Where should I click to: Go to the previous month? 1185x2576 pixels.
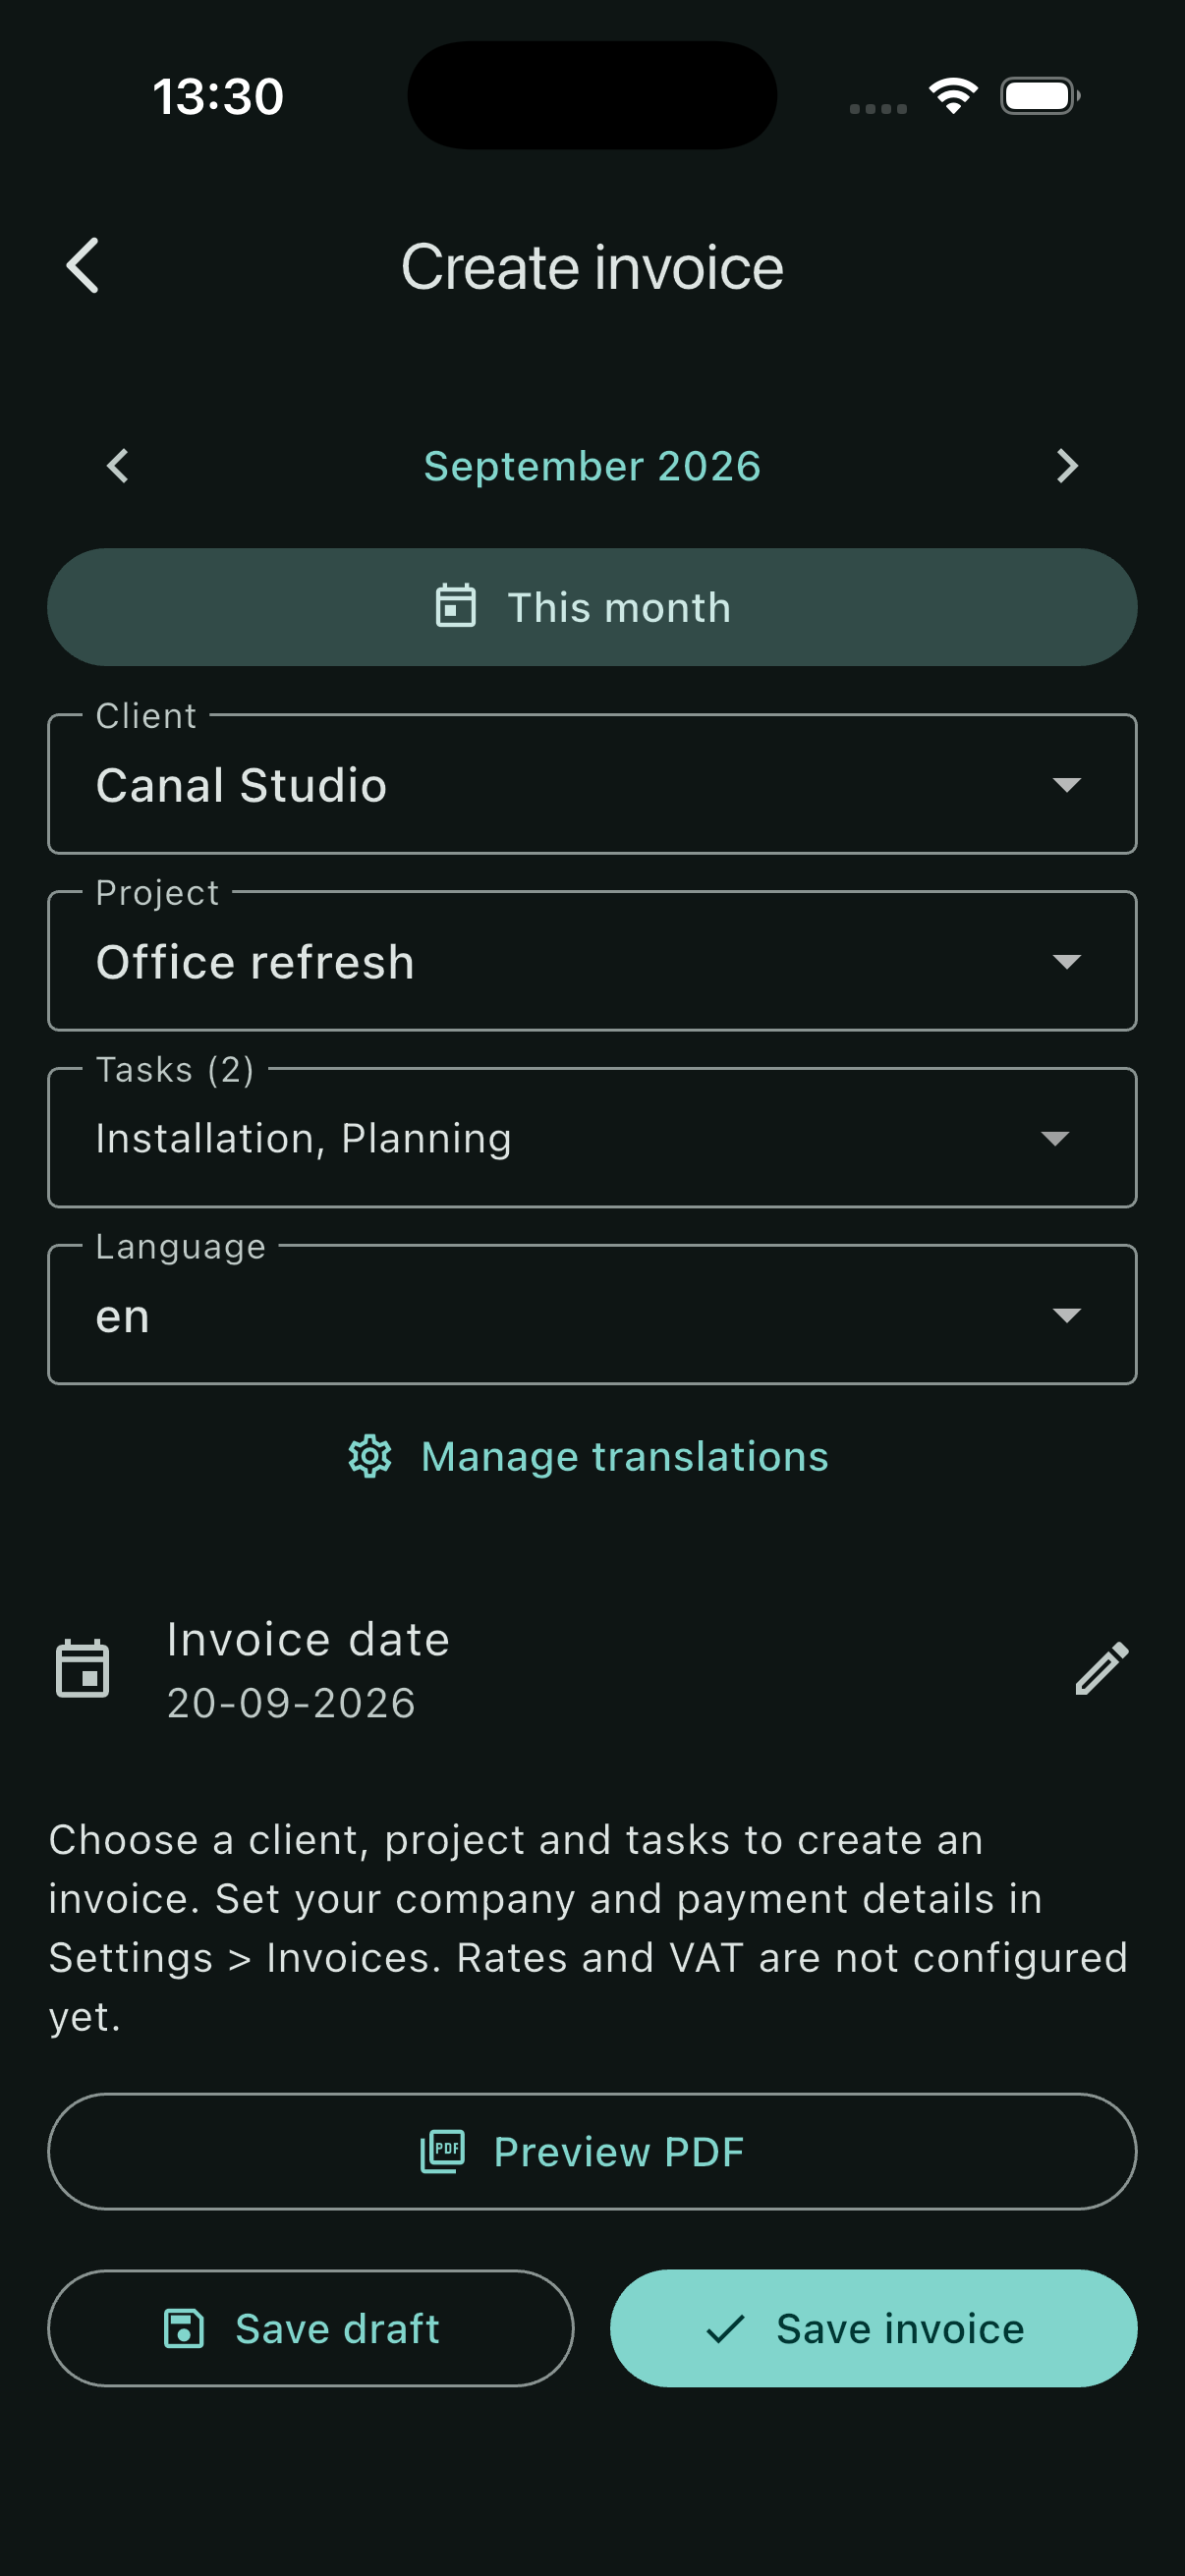(x=118, y=466)
